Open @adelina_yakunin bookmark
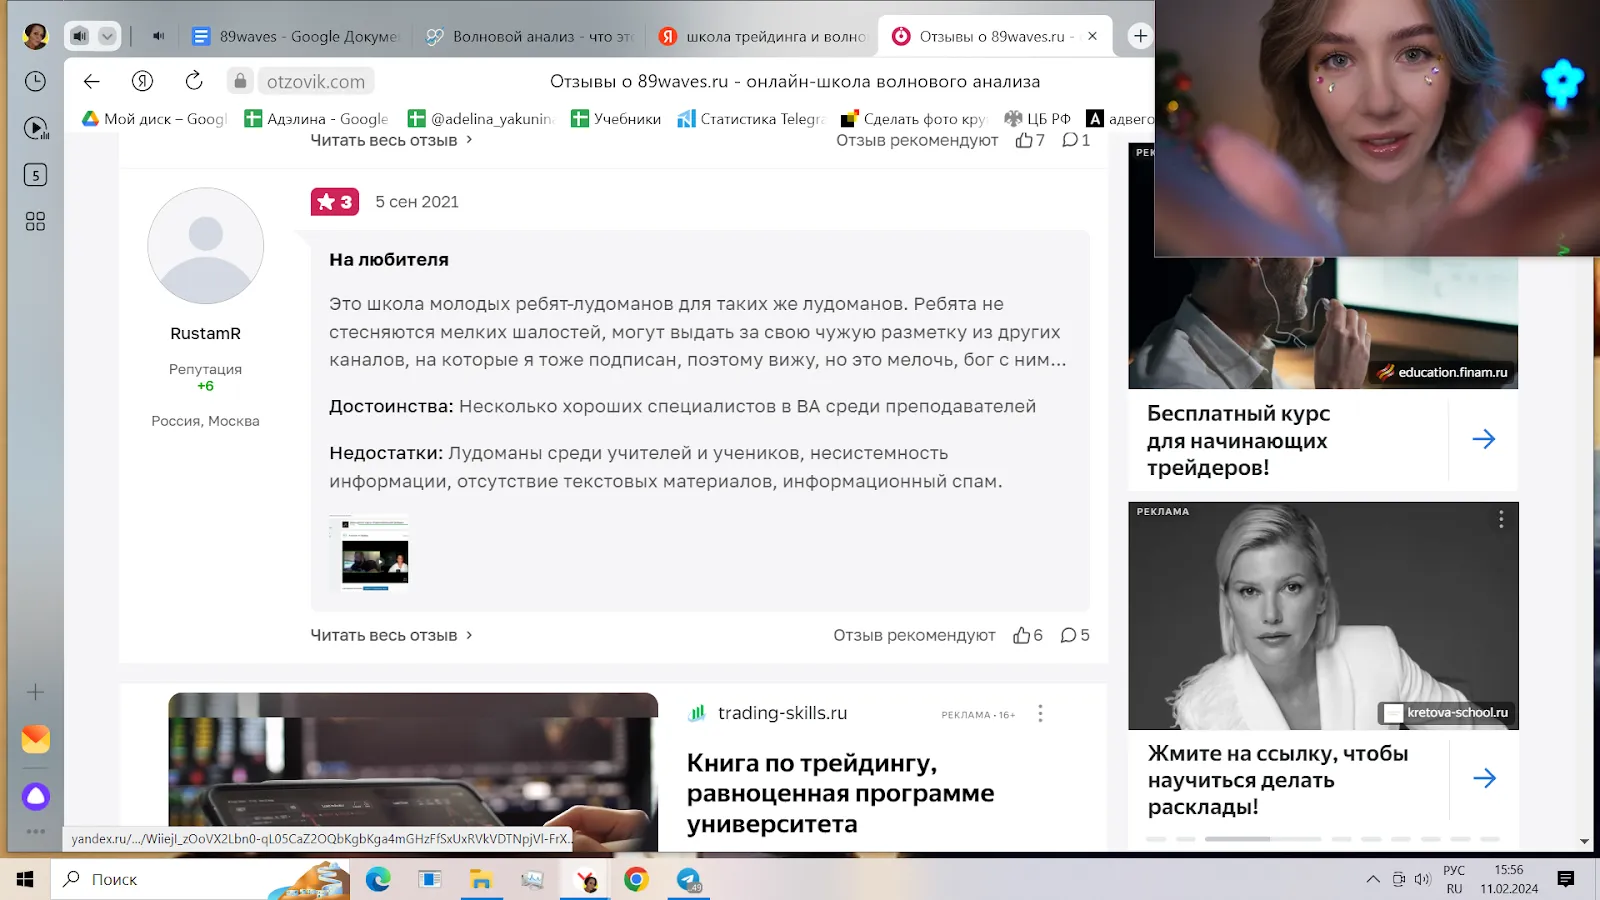Screen dimensions: 1600x900 coord(481,119)
